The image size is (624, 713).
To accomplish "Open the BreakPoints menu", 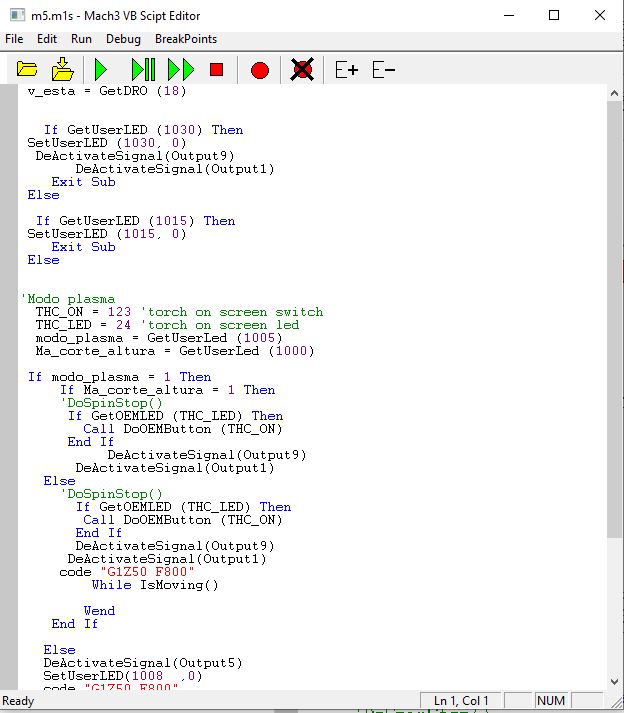I will pyautogui.click(x=186, y=39).
